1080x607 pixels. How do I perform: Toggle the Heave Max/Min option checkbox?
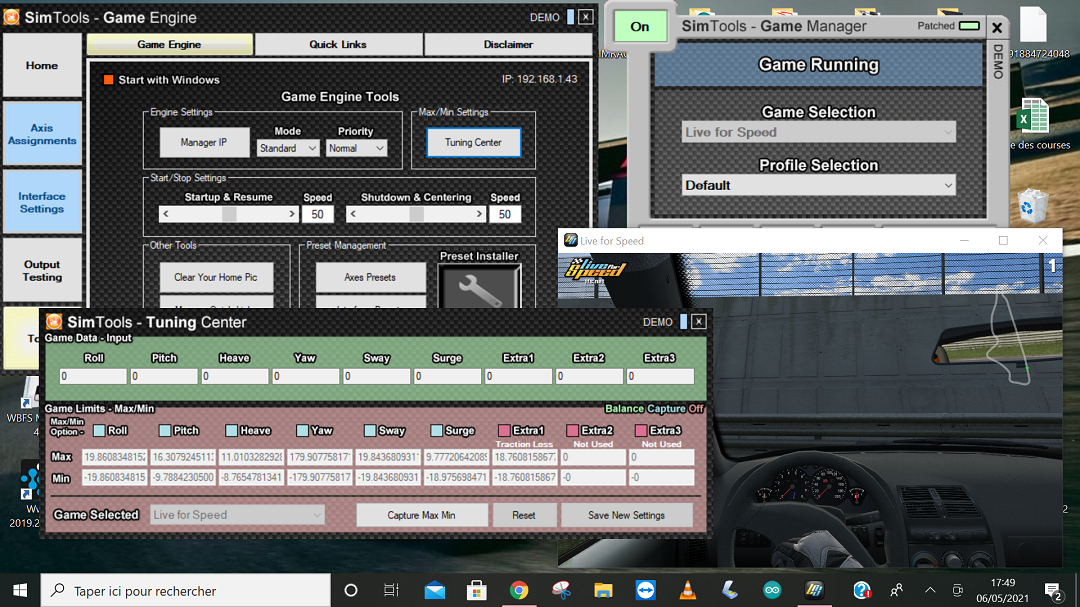[x=231, y=430]
